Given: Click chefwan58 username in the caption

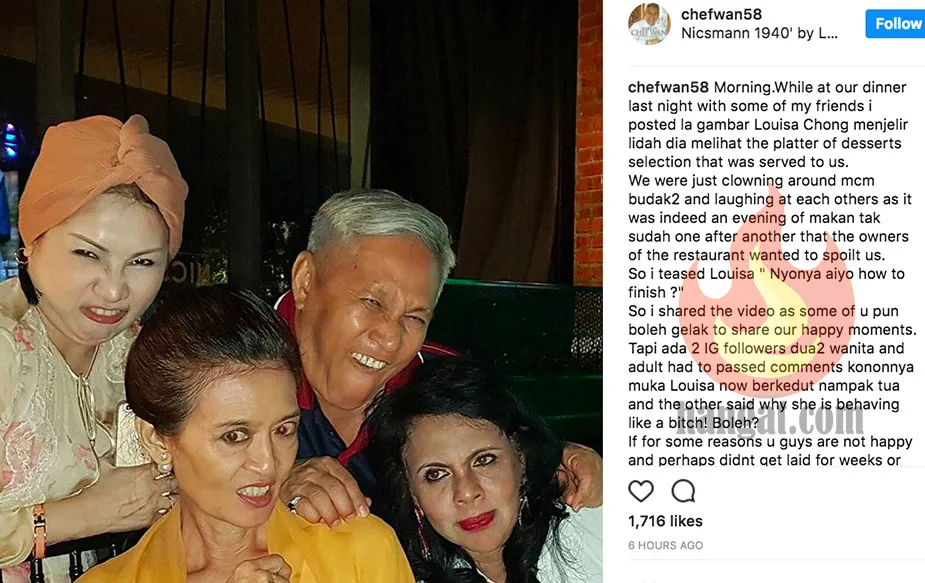Looking at the screenshot, I should click(668, 87).
